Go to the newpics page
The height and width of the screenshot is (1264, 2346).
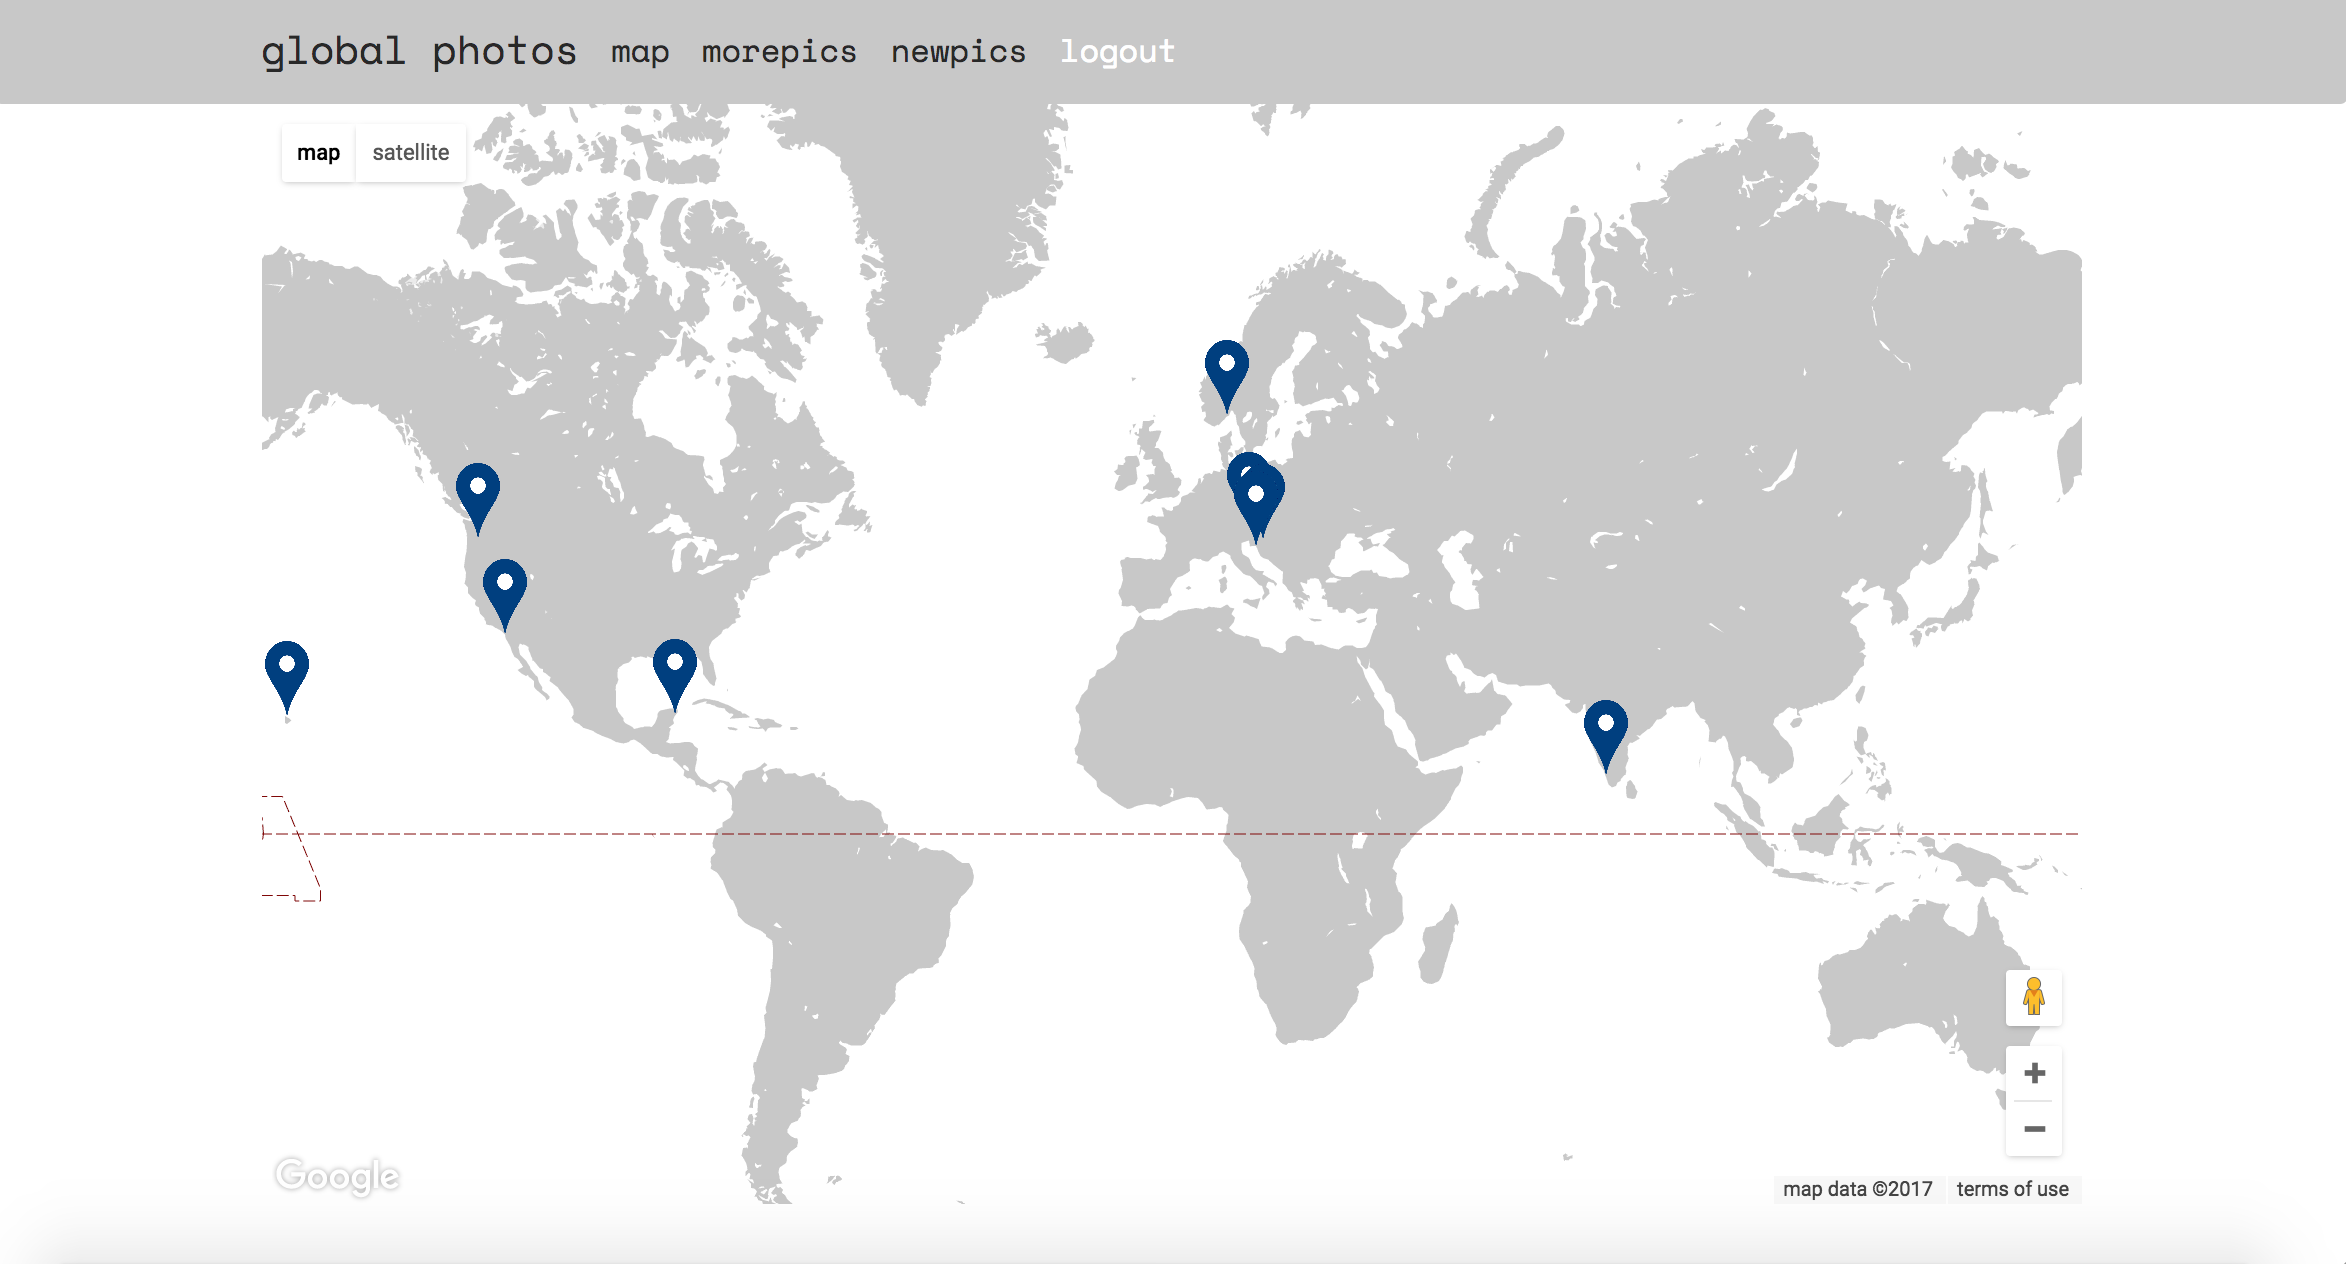tap(958, 52)
